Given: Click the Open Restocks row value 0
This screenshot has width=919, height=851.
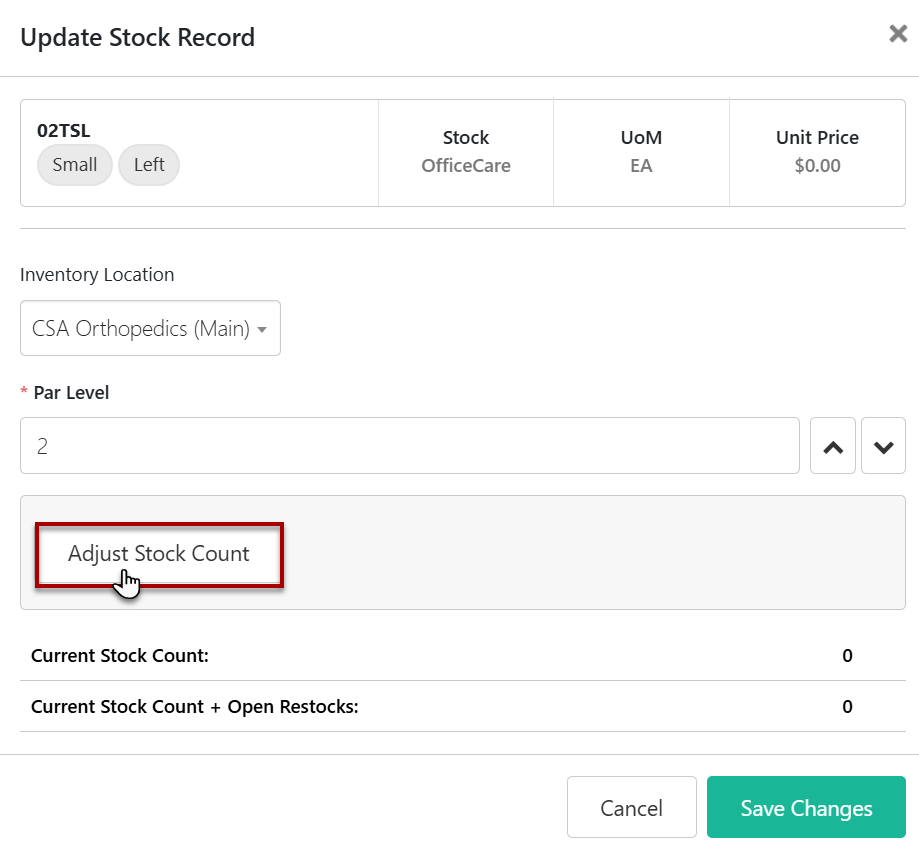Looking at the screenshot, I should point(847,707).
